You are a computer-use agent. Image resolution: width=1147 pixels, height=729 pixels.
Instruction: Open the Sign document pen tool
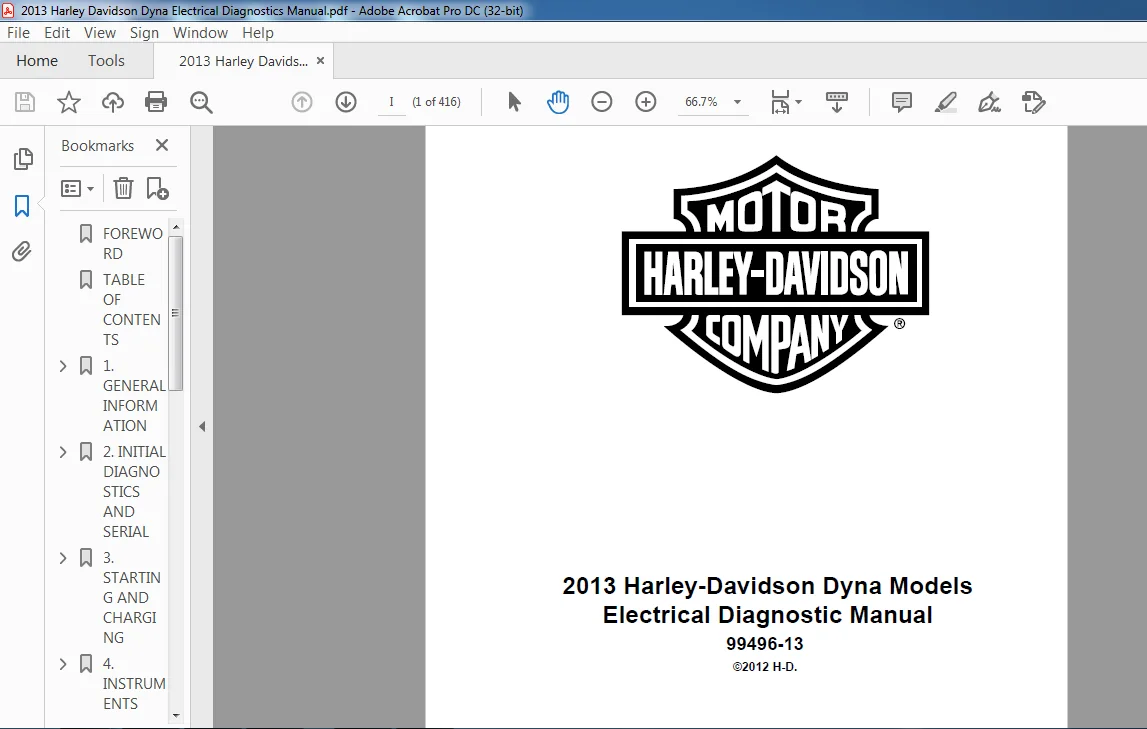point(989,102)
